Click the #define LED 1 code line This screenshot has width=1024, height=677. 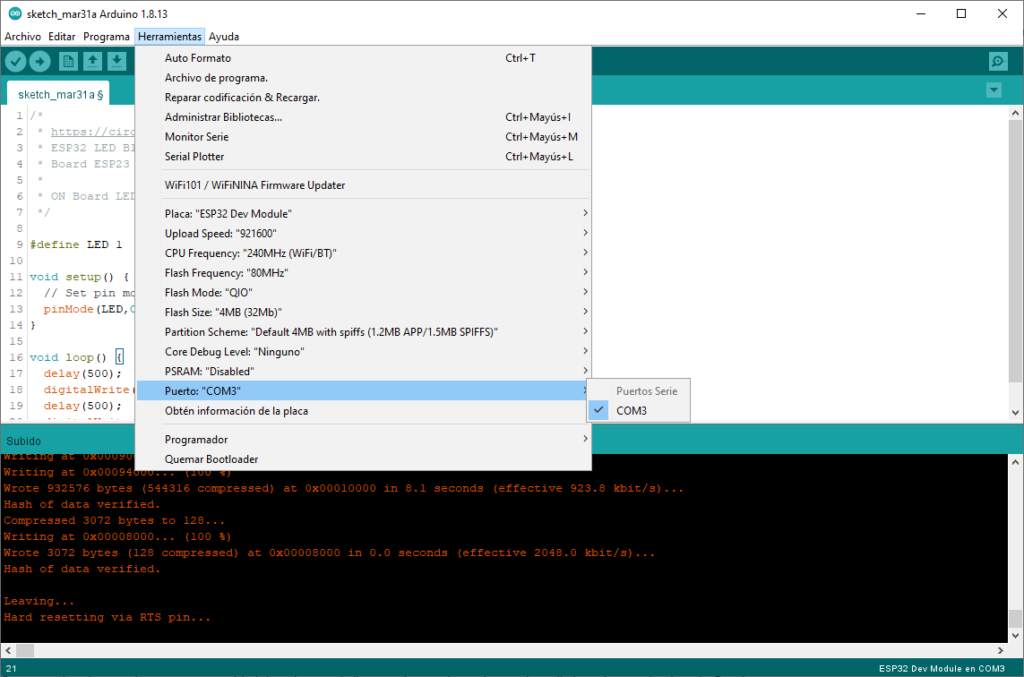[76, 244]
